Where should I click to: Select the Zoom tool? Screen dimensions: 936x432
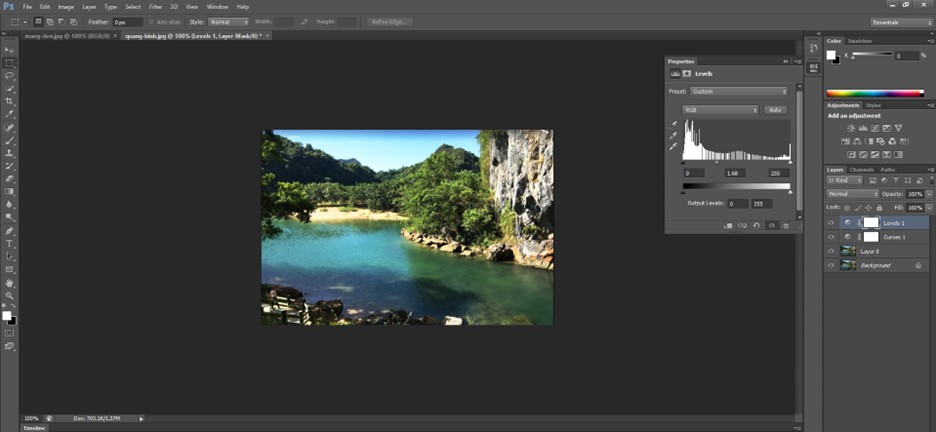pos(10,295)
